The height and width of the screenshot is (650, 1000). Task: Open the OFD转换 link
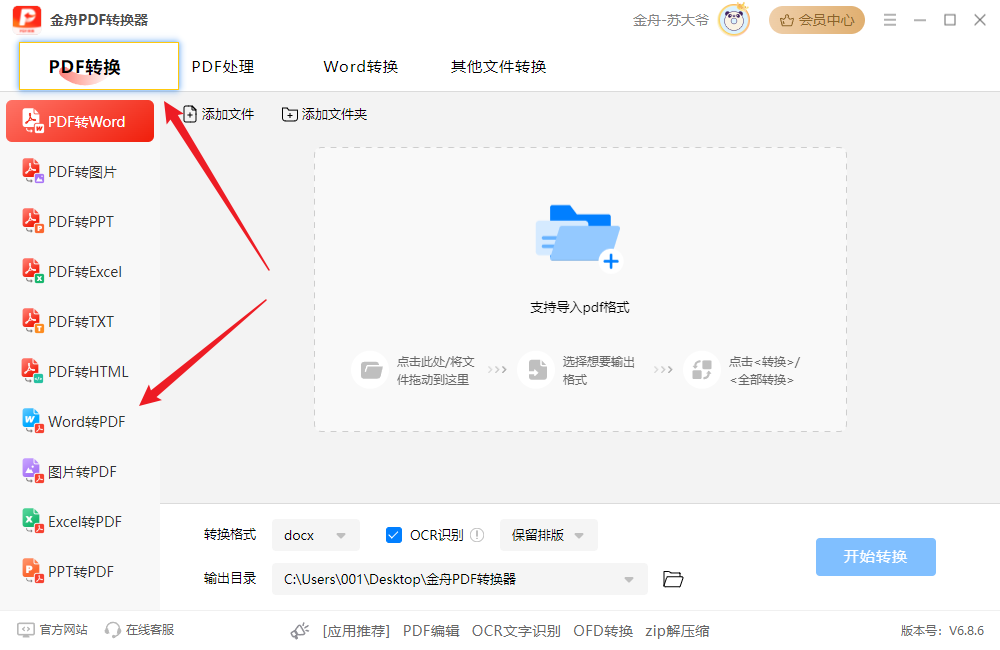tap(603, 630)
